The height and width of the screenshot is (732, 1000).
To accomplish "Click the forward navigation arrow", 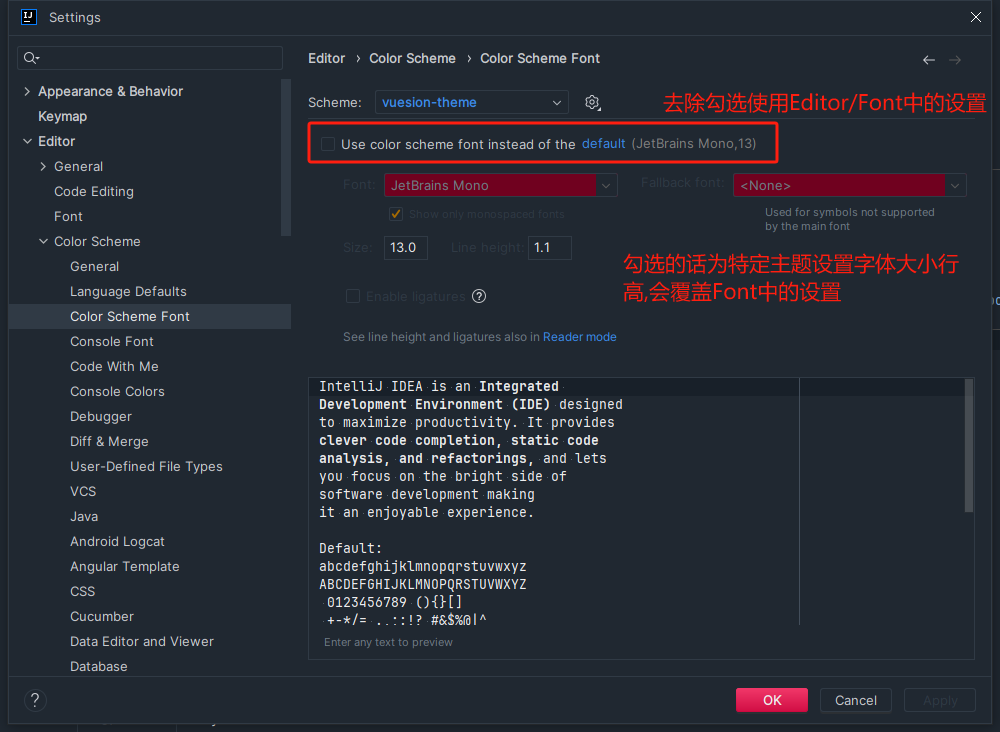I will tap(955, 59).
